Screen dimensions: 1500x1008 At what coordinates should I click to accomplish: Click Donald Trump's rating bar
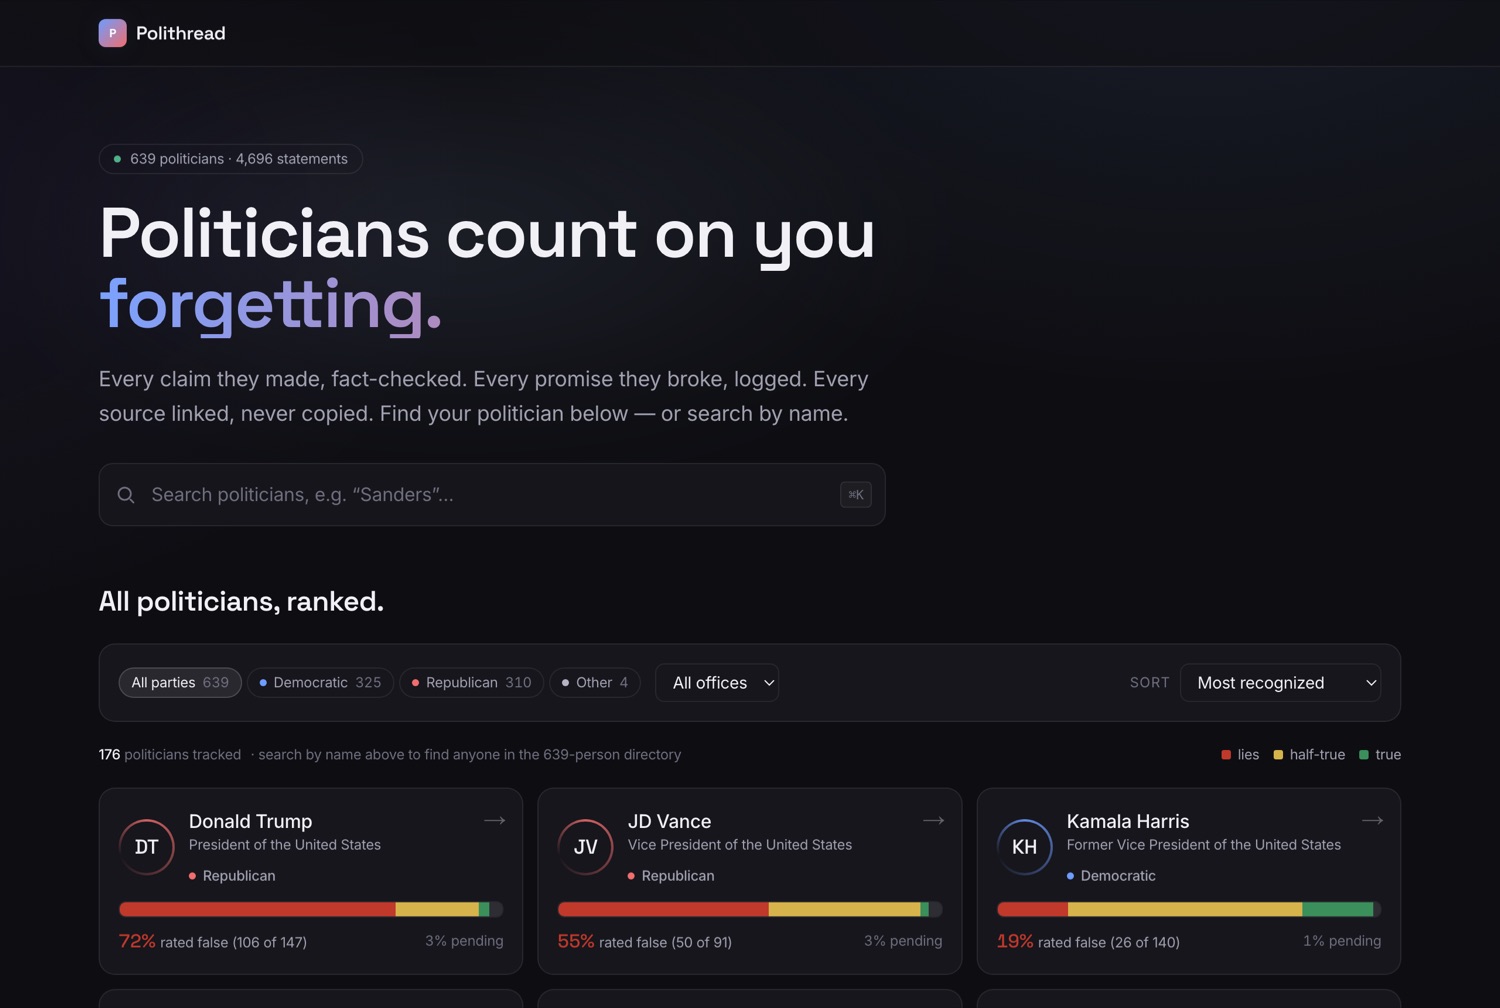coord(311,909)
